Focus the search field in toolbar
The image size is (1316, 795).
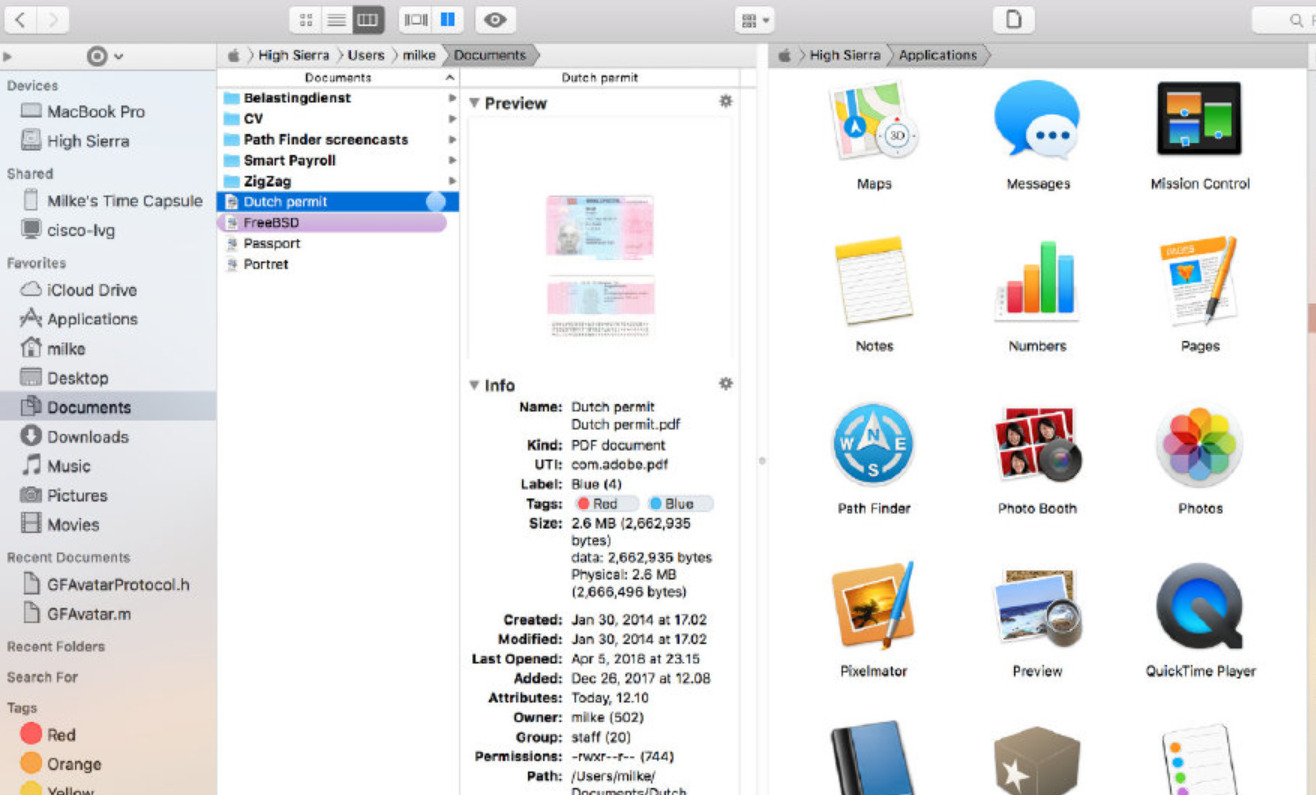[x=1285, y=19]
